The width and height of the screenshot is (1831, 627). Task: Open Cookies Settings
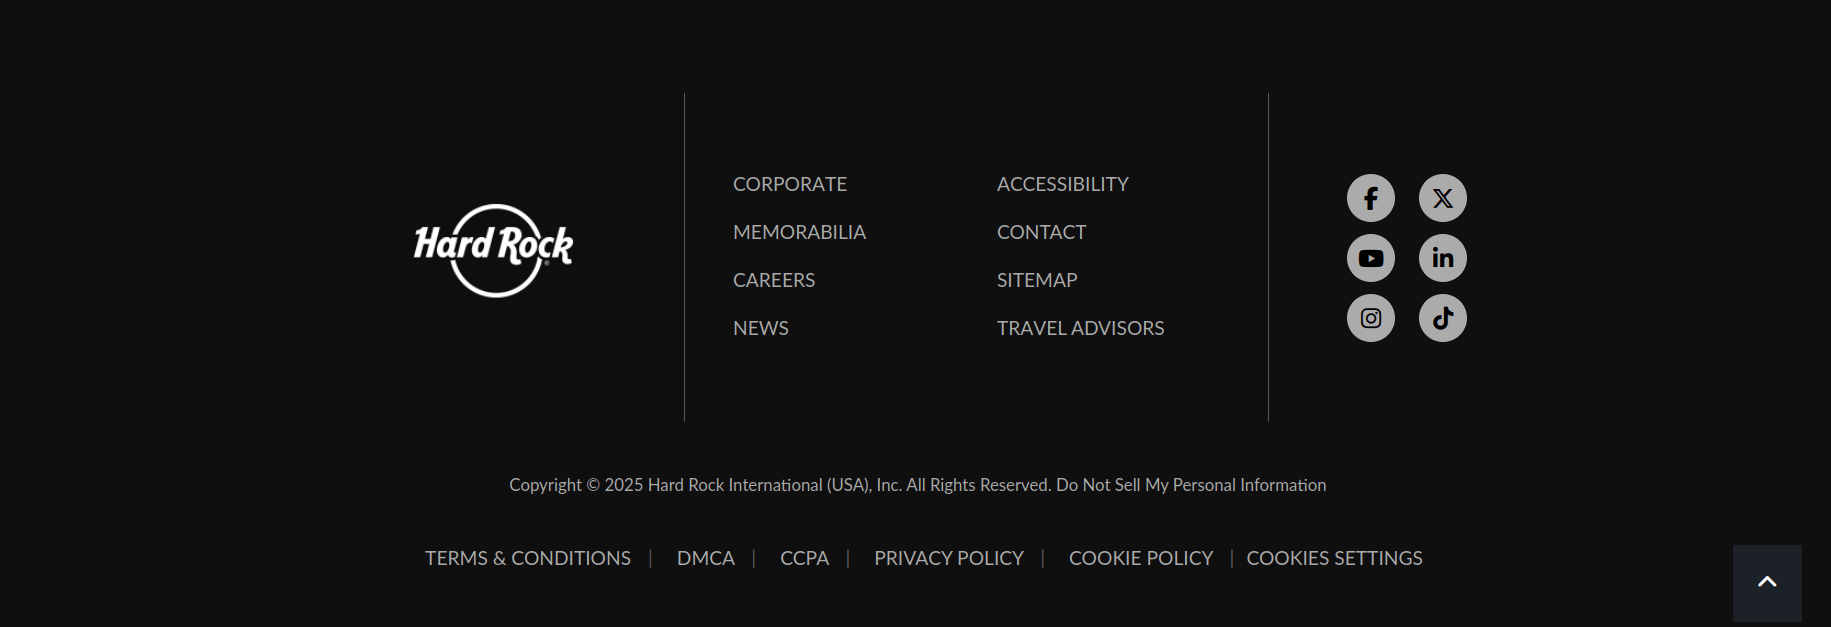click(x=1334, y=558)
